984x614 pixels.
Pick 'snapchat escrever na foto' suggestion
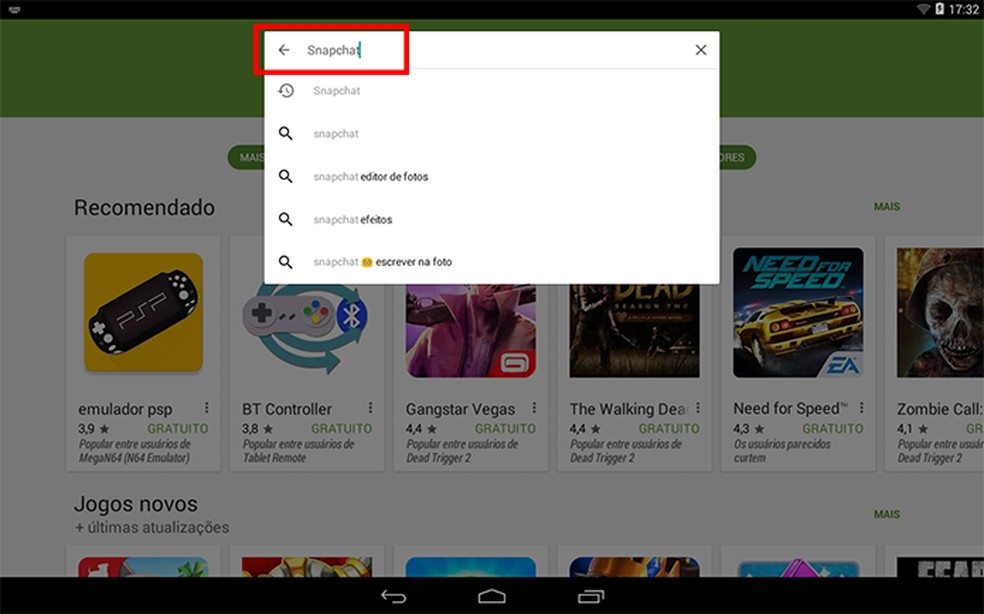click(x=491, y=262)
